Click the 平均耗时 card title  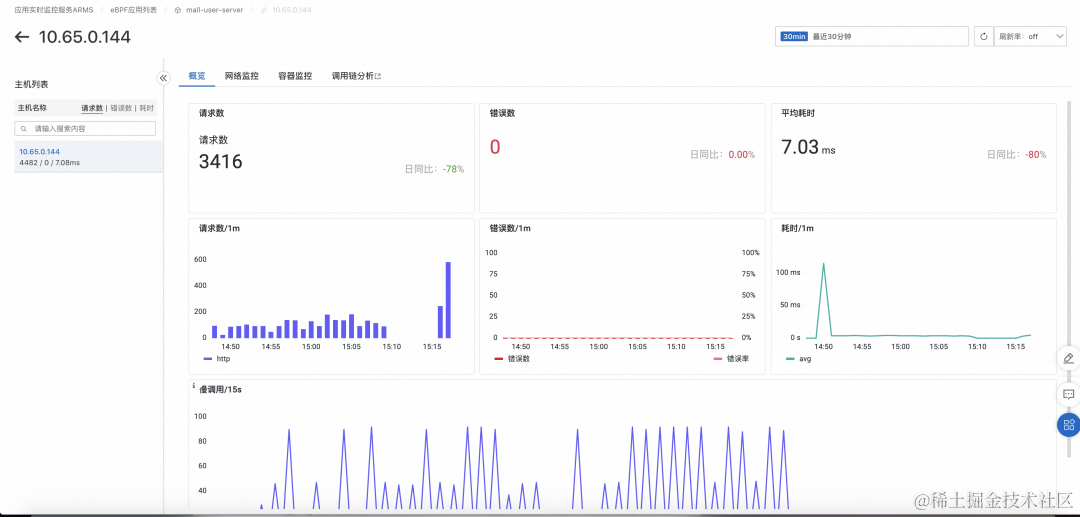[798, 114]
